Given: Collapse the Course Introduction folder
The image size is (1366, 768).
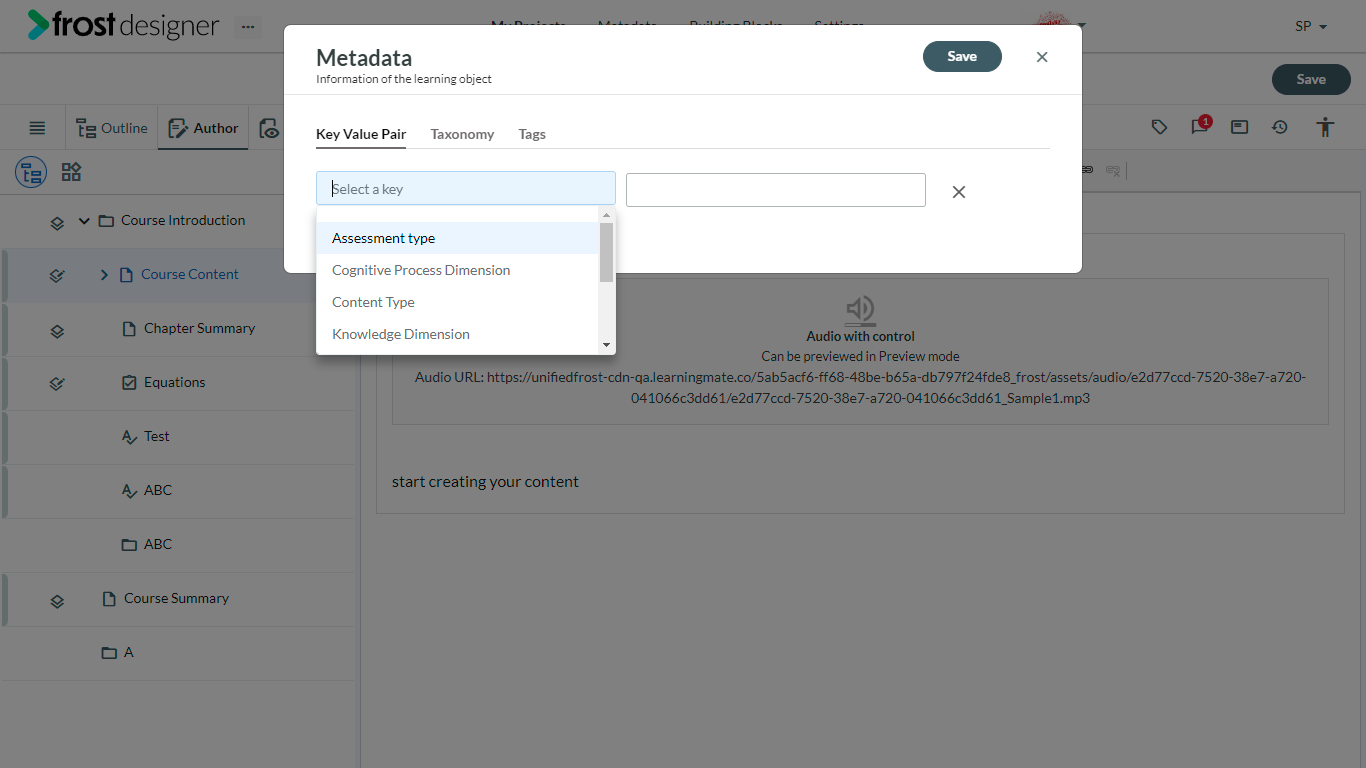Looking at the screenshot, I should pyautogui.click(x=84, y=220).
